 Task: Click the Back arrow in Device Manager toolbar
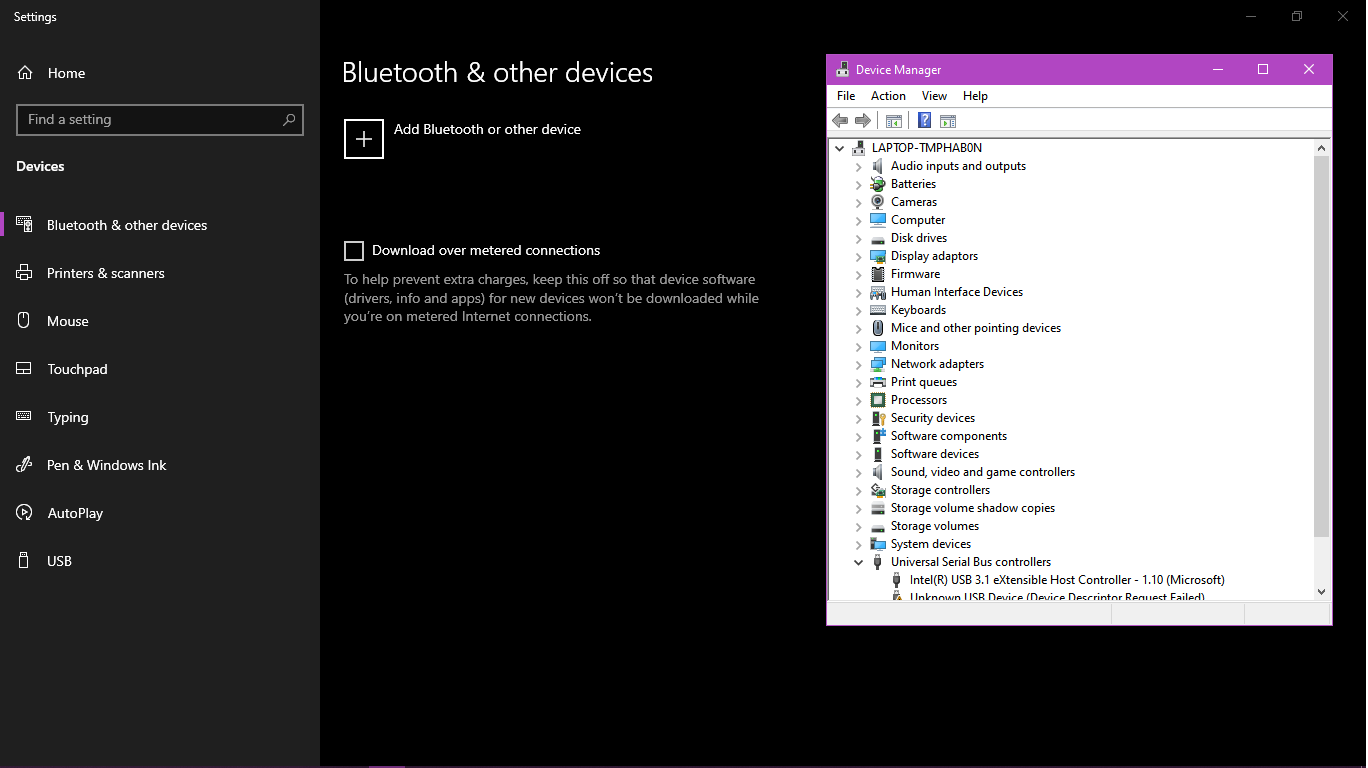tap(839, 120)
